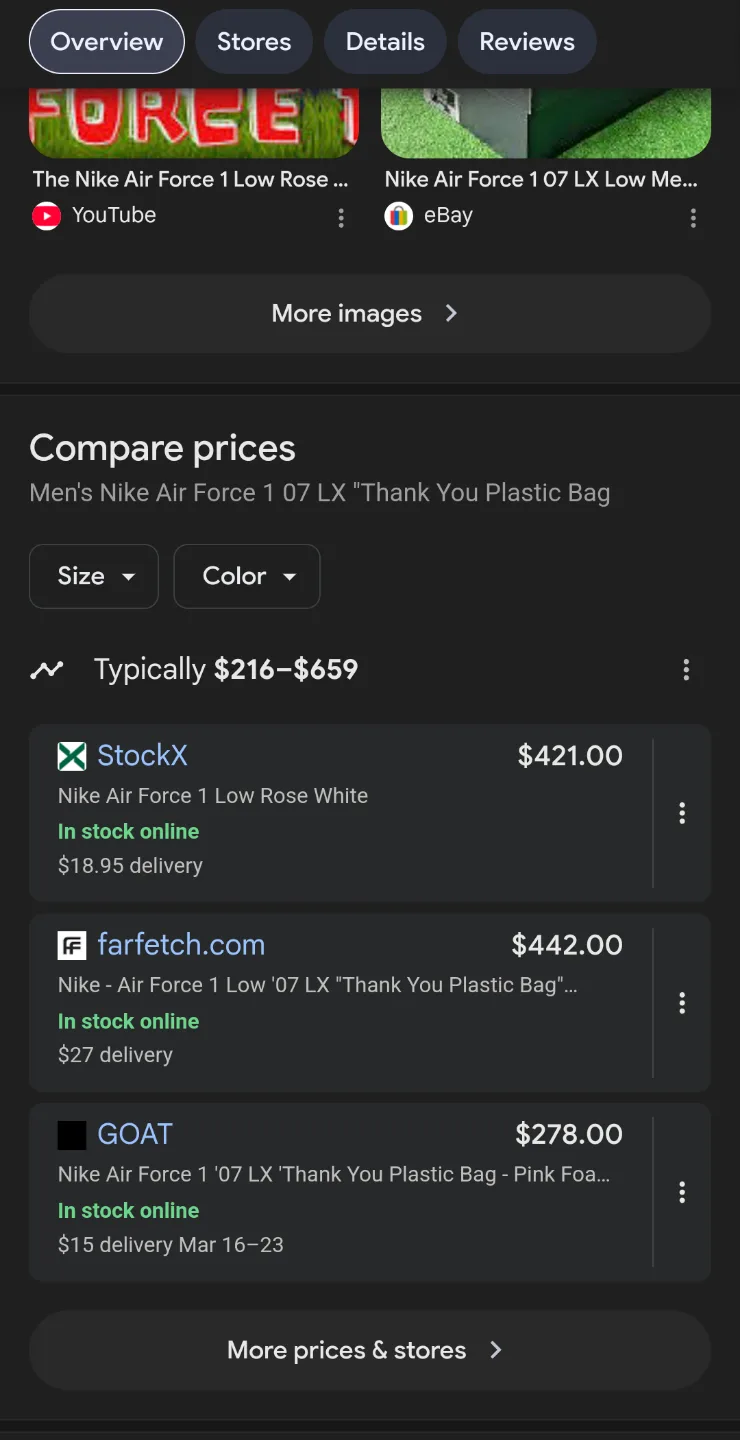Image resolution: width=740 pixels, height=1440 pixels.
Task: Open options menu for the GOAT listing
Action: (682, 1192)
